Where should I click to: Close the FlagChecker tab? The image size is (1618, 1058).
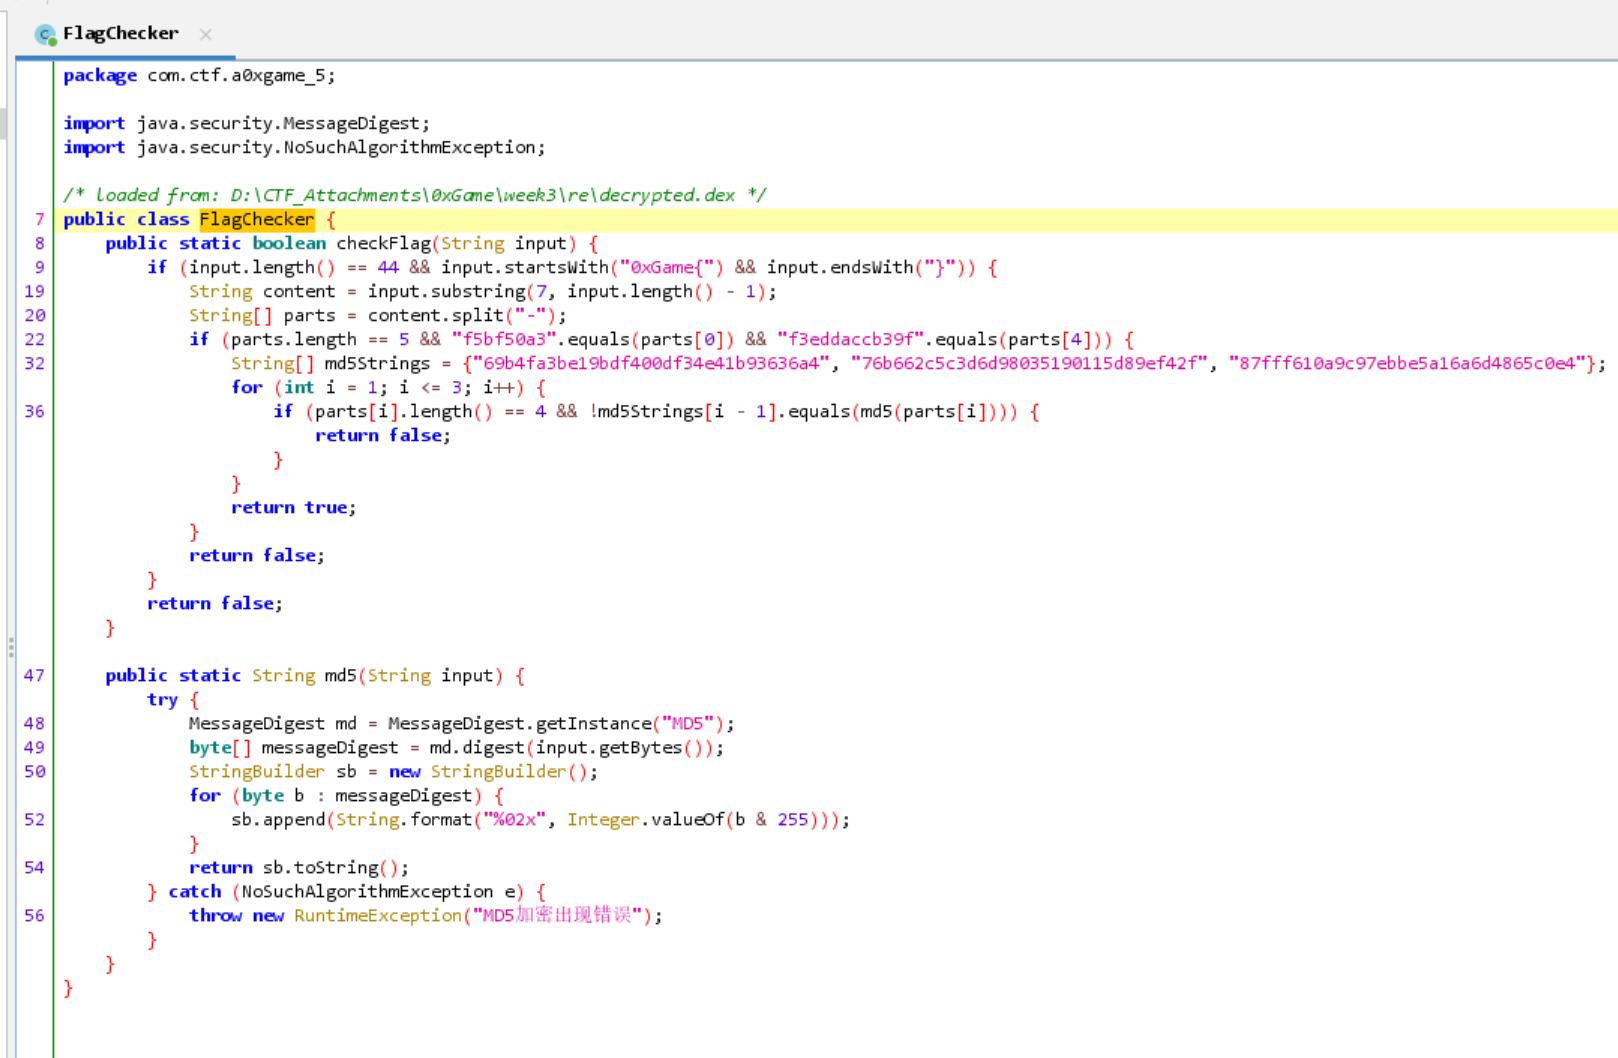click(205, 34)
